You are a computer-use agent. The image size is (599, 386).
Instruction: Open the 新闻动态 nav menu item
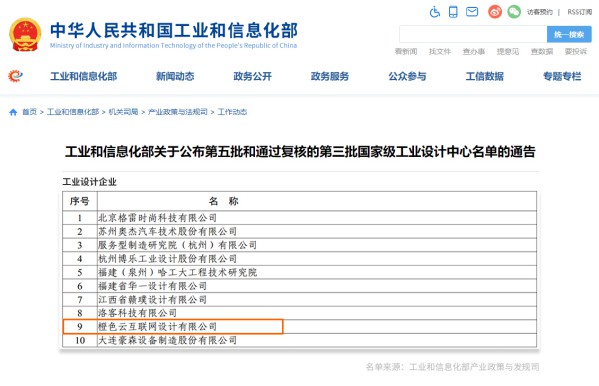coord(175,76)
